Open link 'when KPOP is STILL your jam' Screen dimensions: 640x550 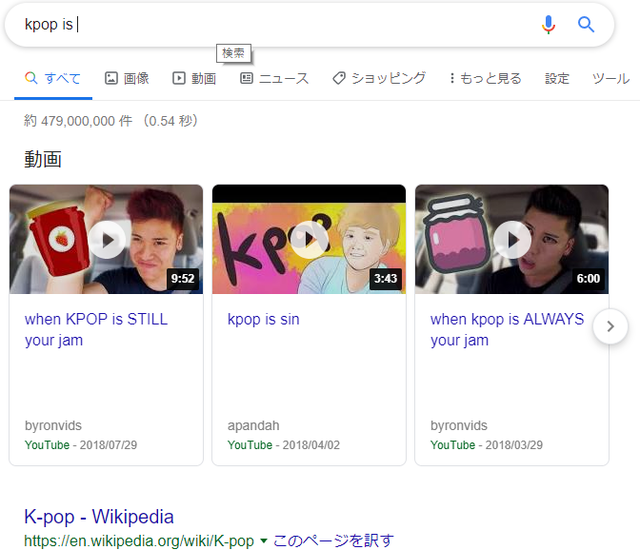(96, 329)
